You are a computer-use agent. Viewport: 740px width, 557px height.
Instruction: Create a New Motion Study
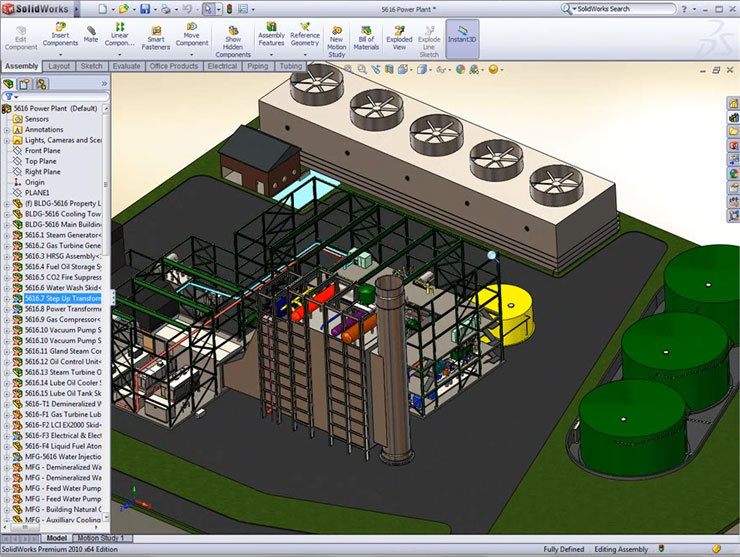click(x=336, y=42)
